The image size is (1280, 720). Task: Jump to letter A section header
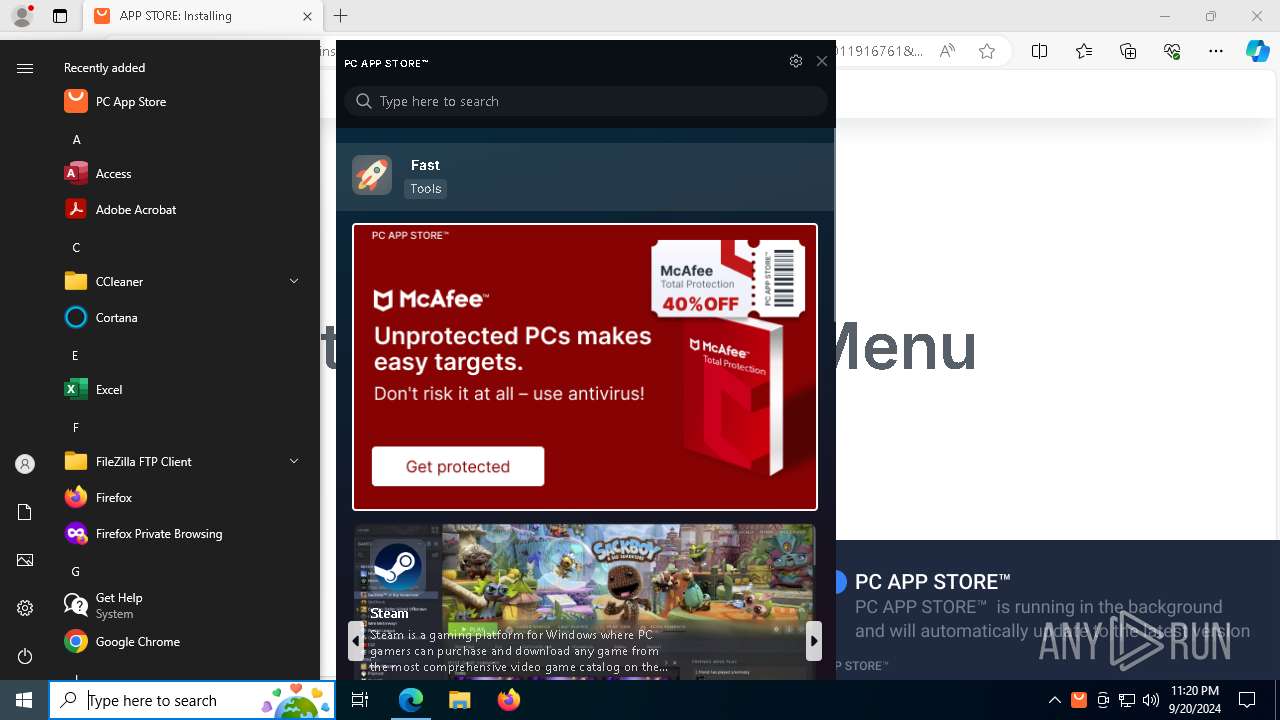point(76,139)
